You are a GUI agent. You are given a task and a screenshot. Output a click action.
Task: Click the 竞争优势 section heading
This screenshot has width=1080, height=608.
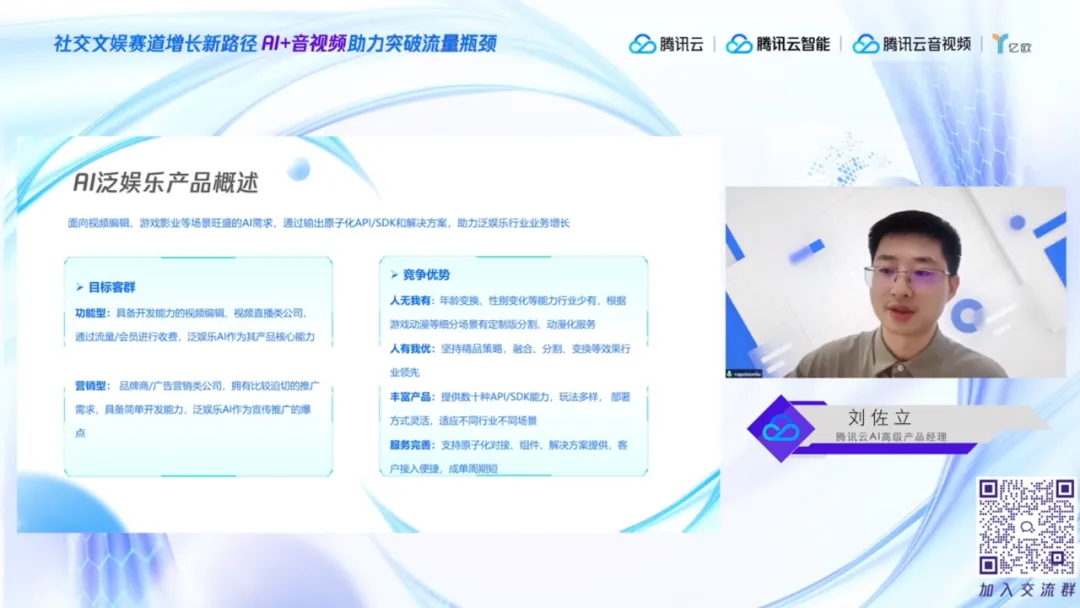(x=426, y=275)
